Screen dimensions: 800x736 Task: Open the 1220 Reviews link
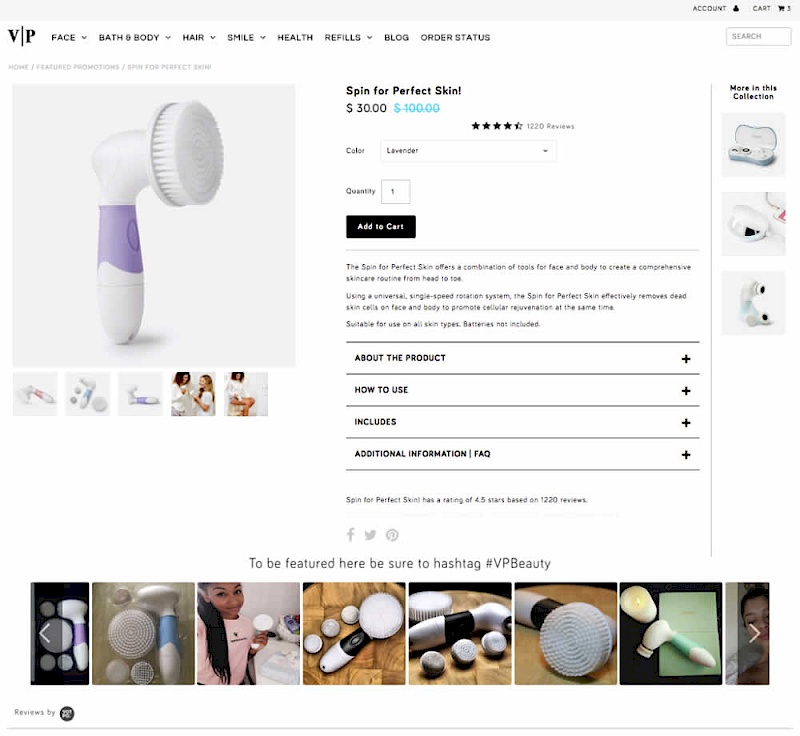(551, 126)
